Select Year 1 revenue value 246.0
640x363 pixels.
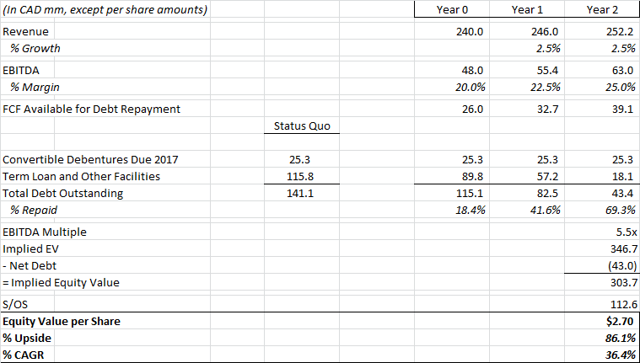click(544, 31)
